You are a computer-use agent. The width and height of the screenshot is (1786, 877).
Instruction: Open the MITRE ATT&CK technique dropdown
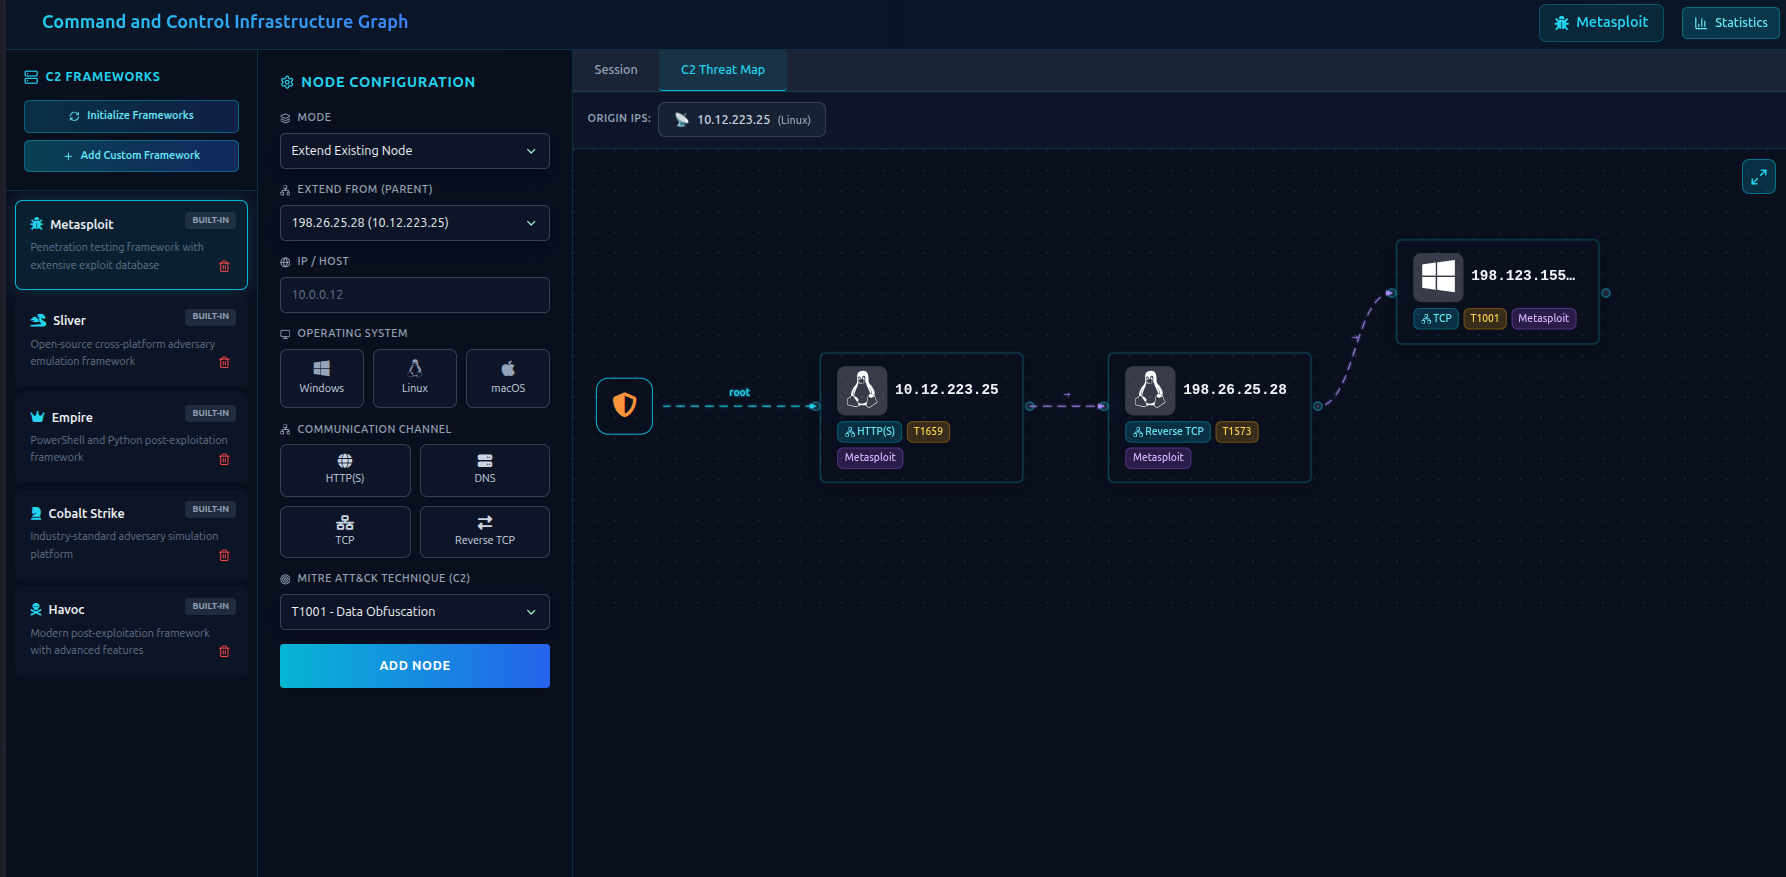415,612
